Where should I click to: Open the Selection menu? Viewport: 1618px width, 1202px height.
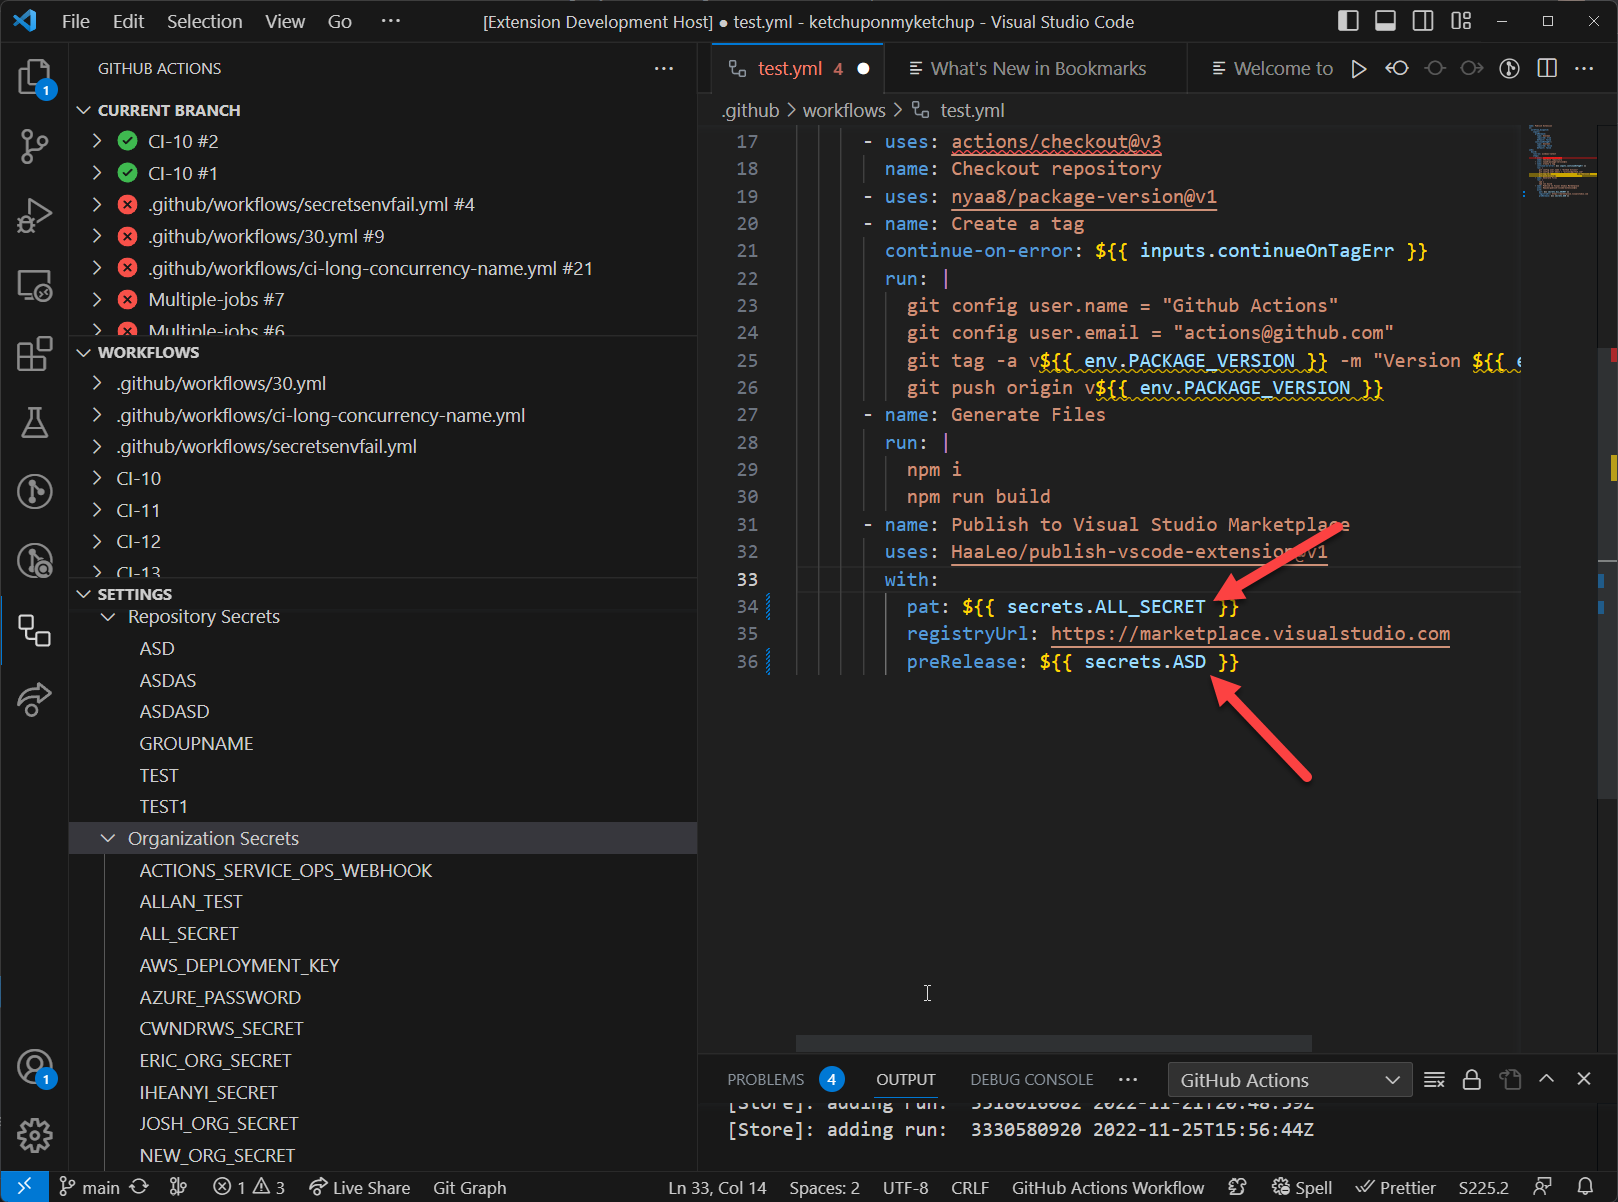(x=204, y=21)
